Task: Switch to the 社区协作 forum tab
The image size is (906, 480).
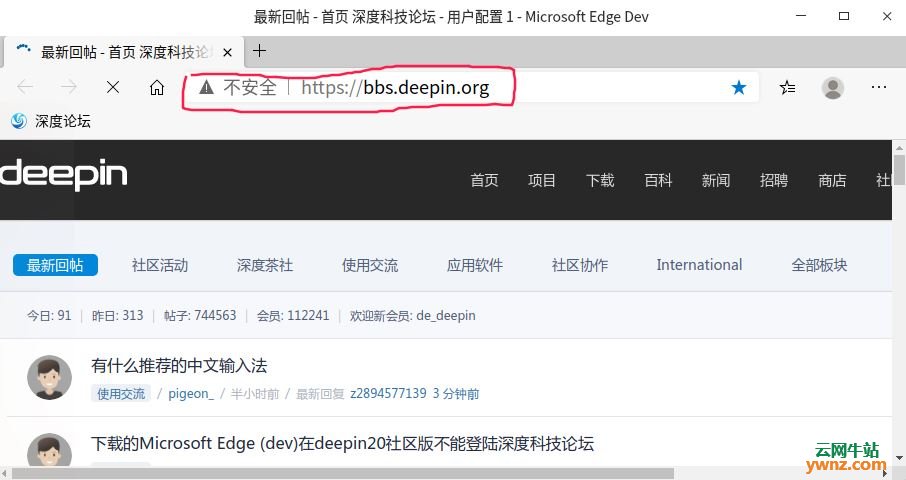Action: tap(580, 265)
